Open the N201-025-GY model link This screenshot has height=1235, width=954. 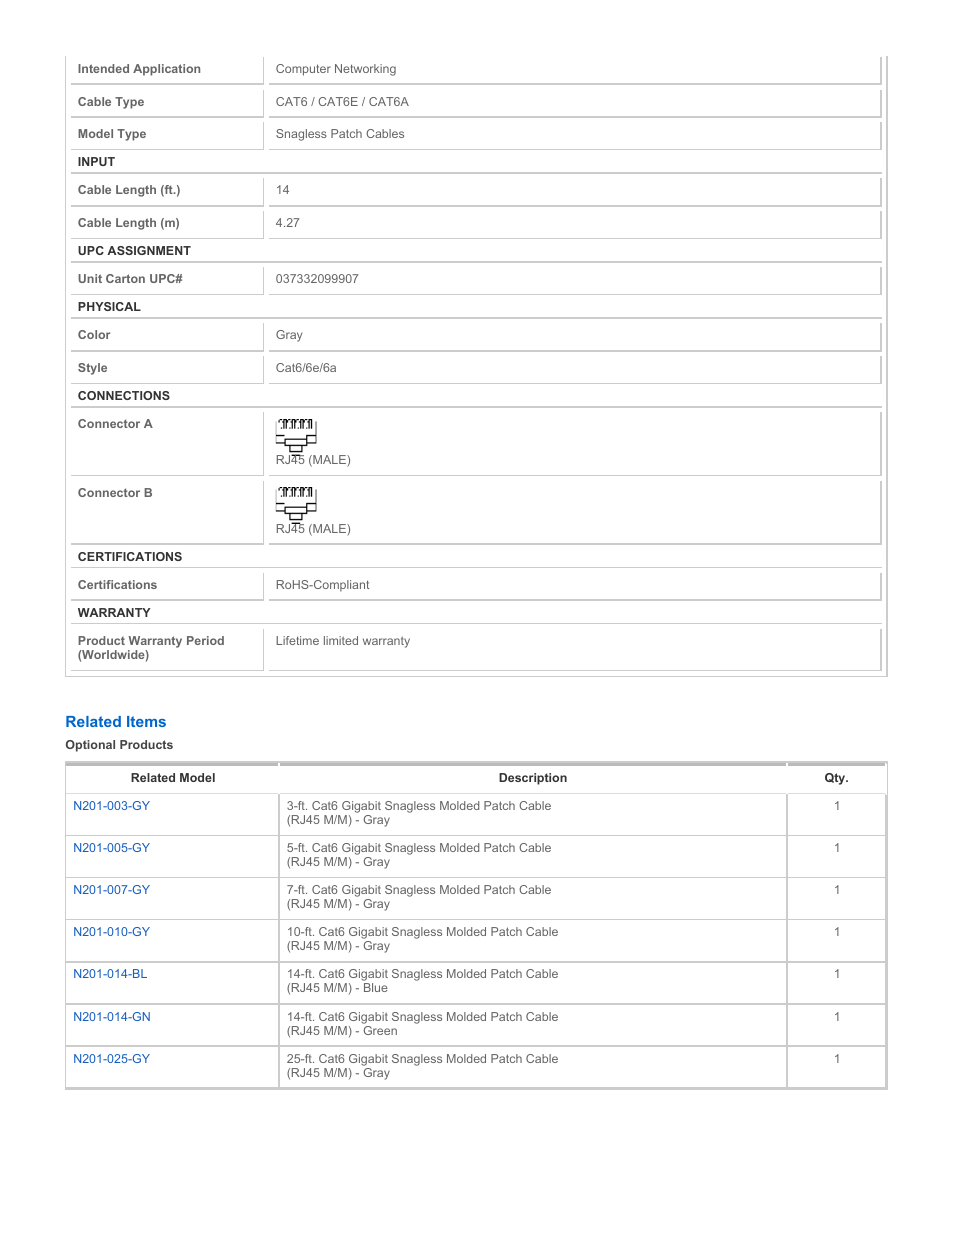(111, 1059)
